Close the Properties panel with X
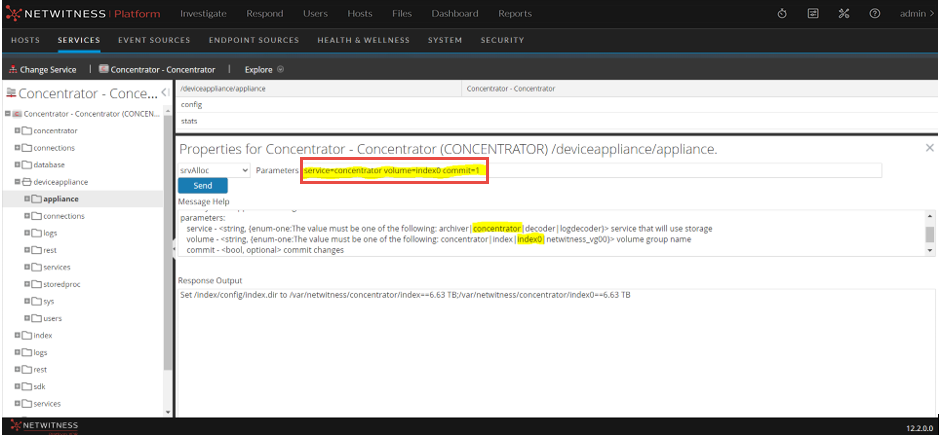This screenshot has height=438, width=941. point(929,148)
